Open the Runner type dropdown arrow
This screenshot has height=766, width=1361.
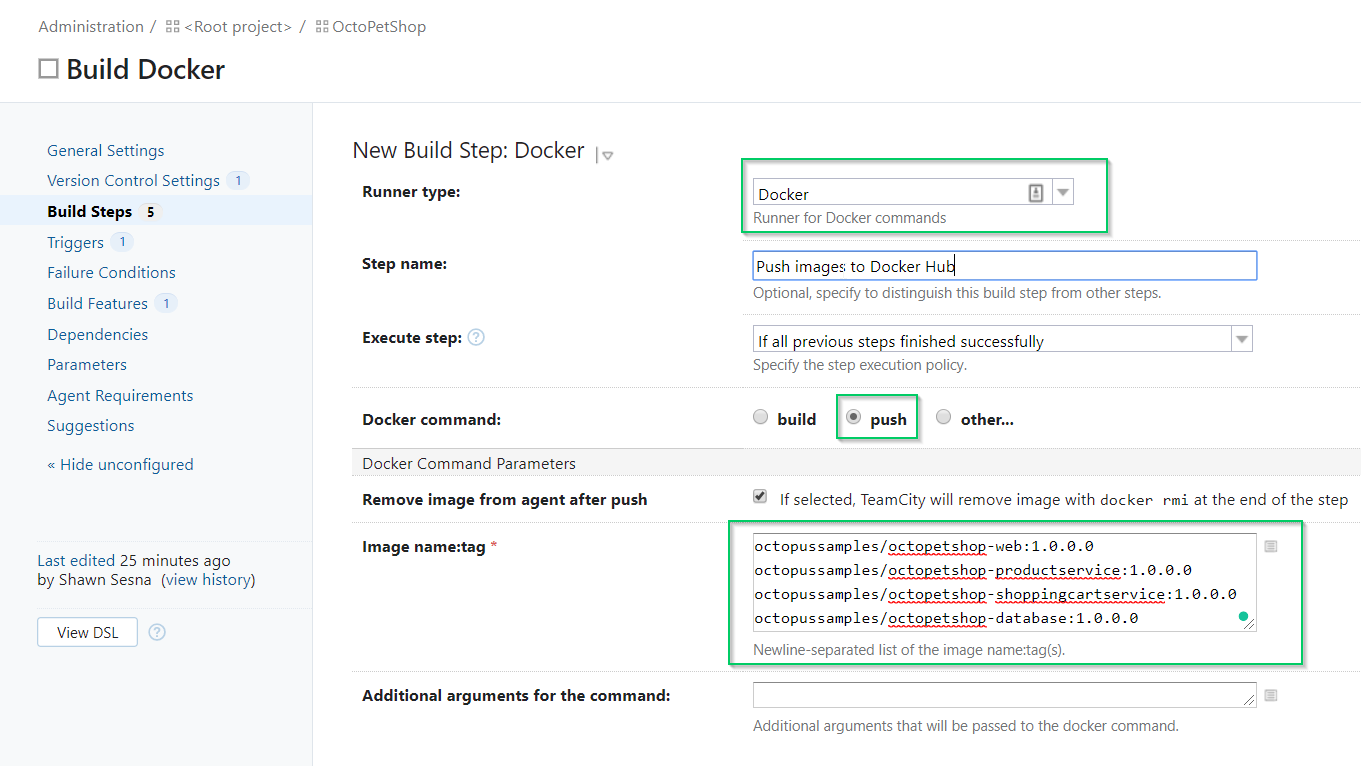click(x=1063, y=193)
